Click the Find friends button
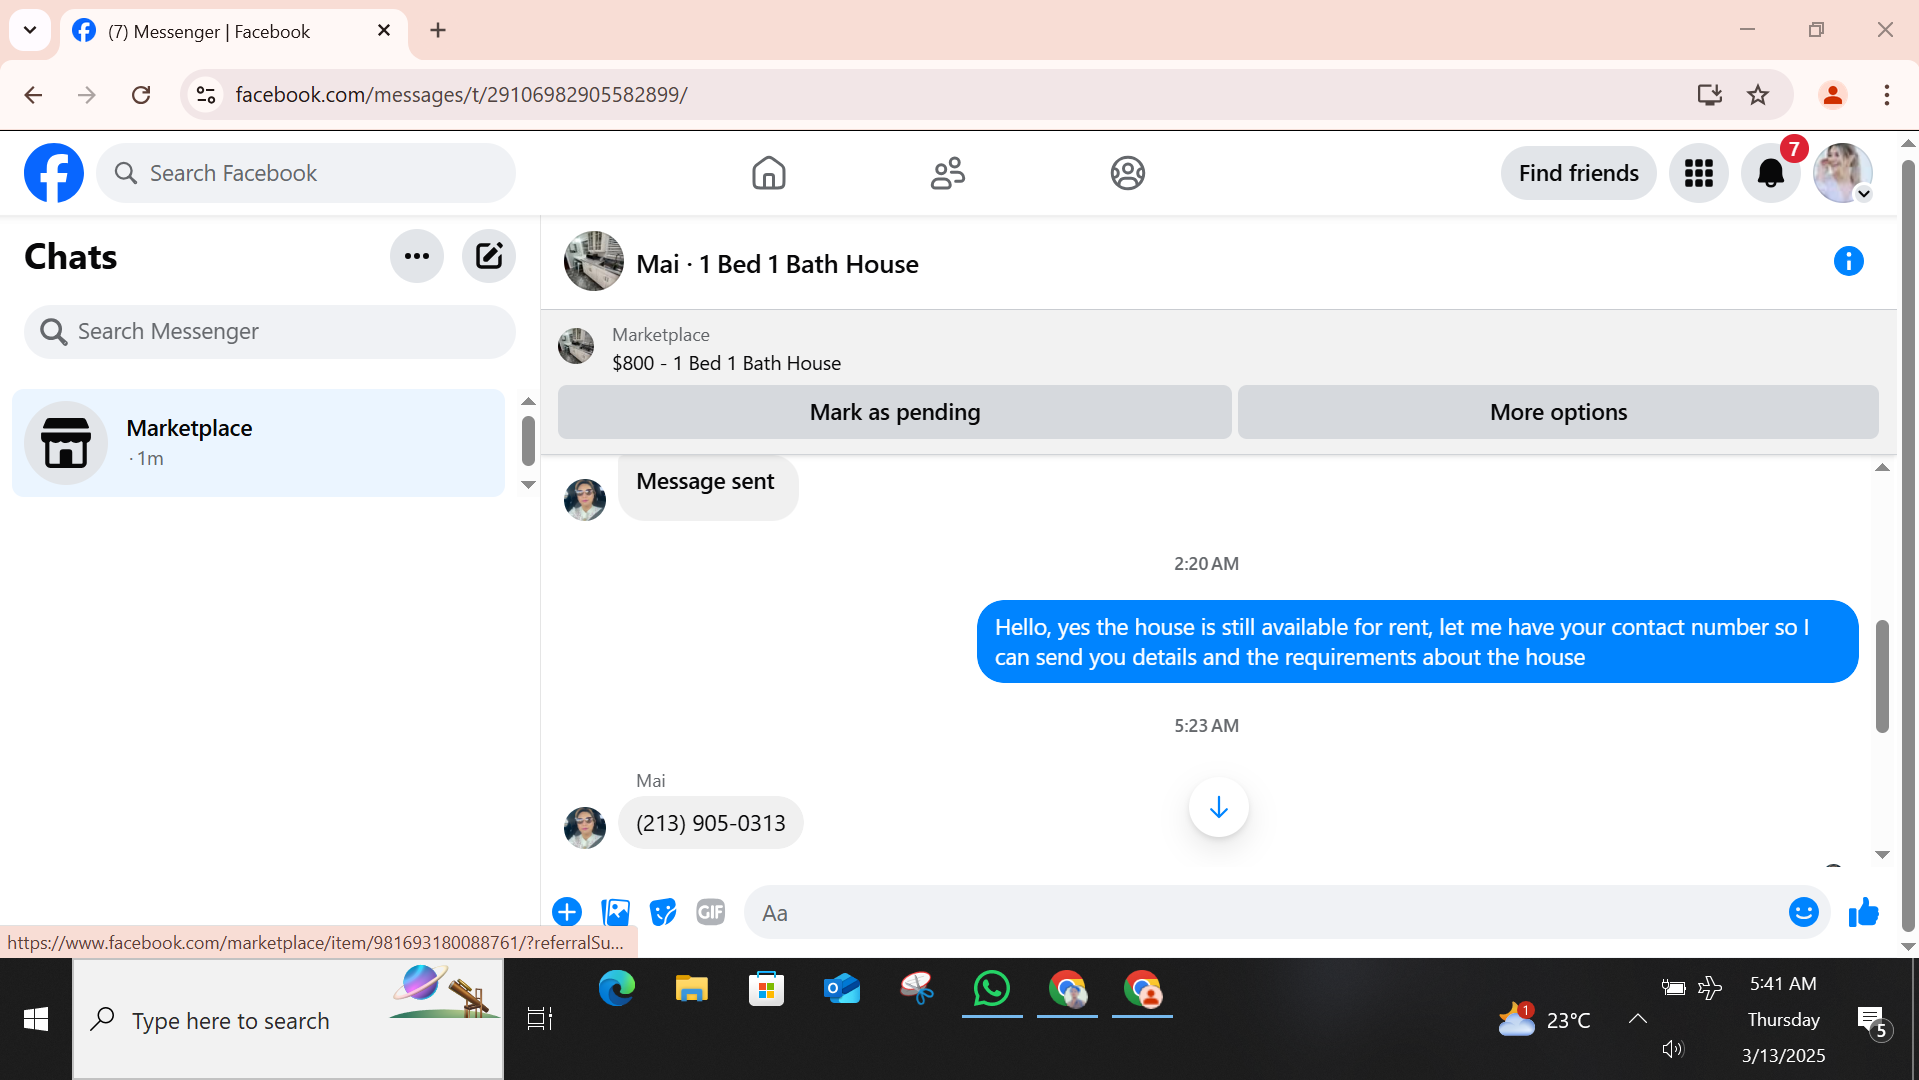Screen dimensions: 1919x1080 [1578, 173]
